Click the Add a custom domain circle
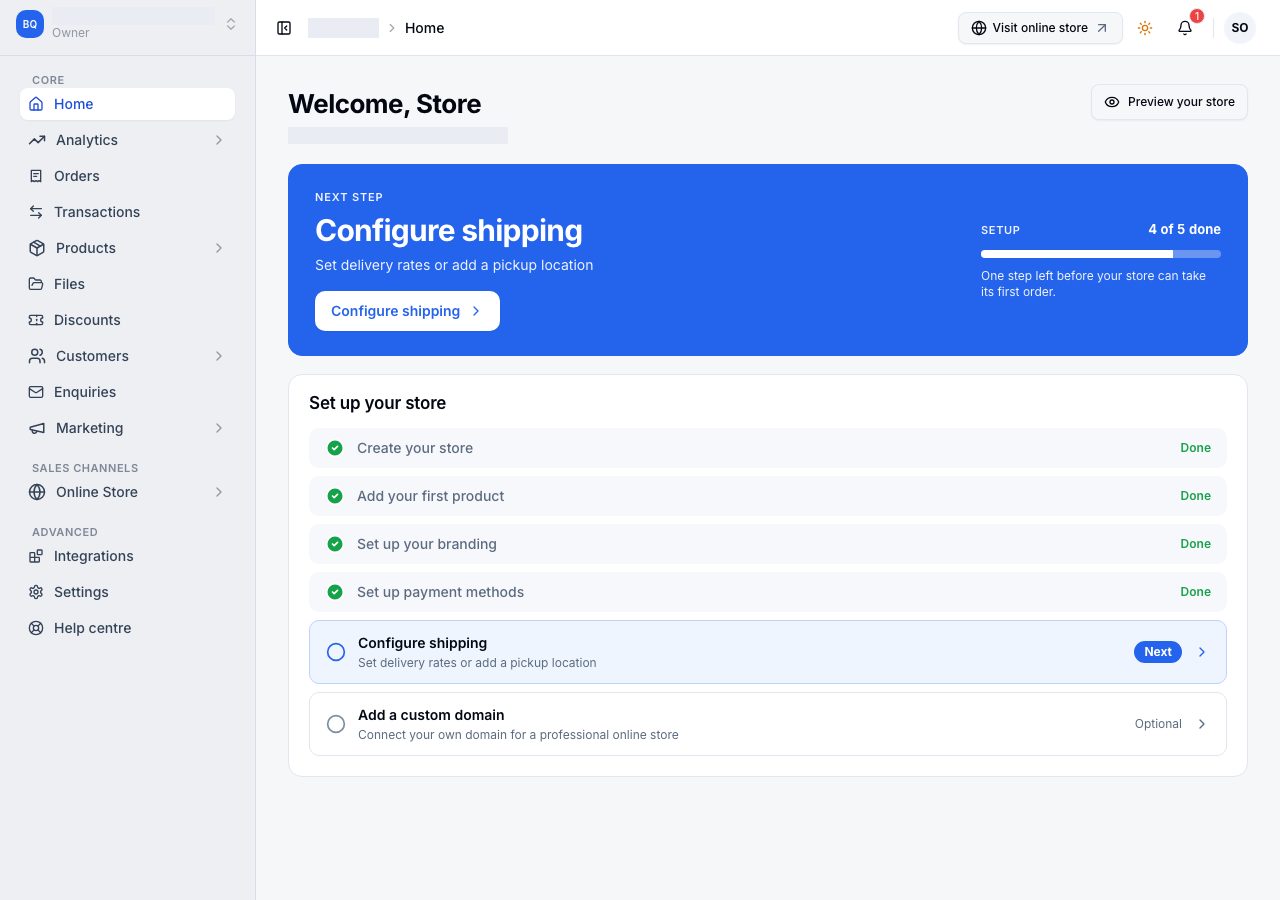 (x=336, y=724)
